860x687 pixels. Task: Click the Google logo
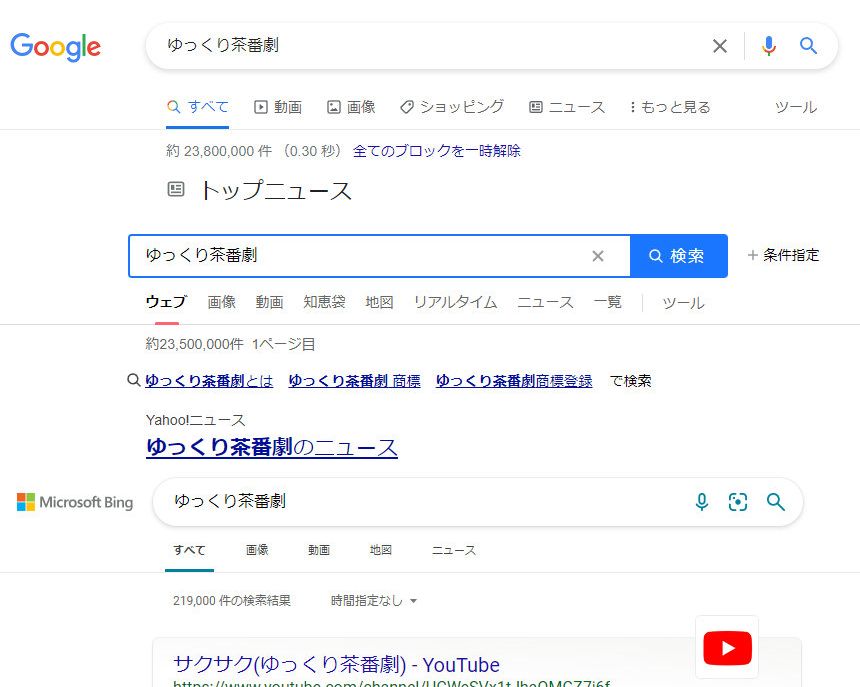56,47
